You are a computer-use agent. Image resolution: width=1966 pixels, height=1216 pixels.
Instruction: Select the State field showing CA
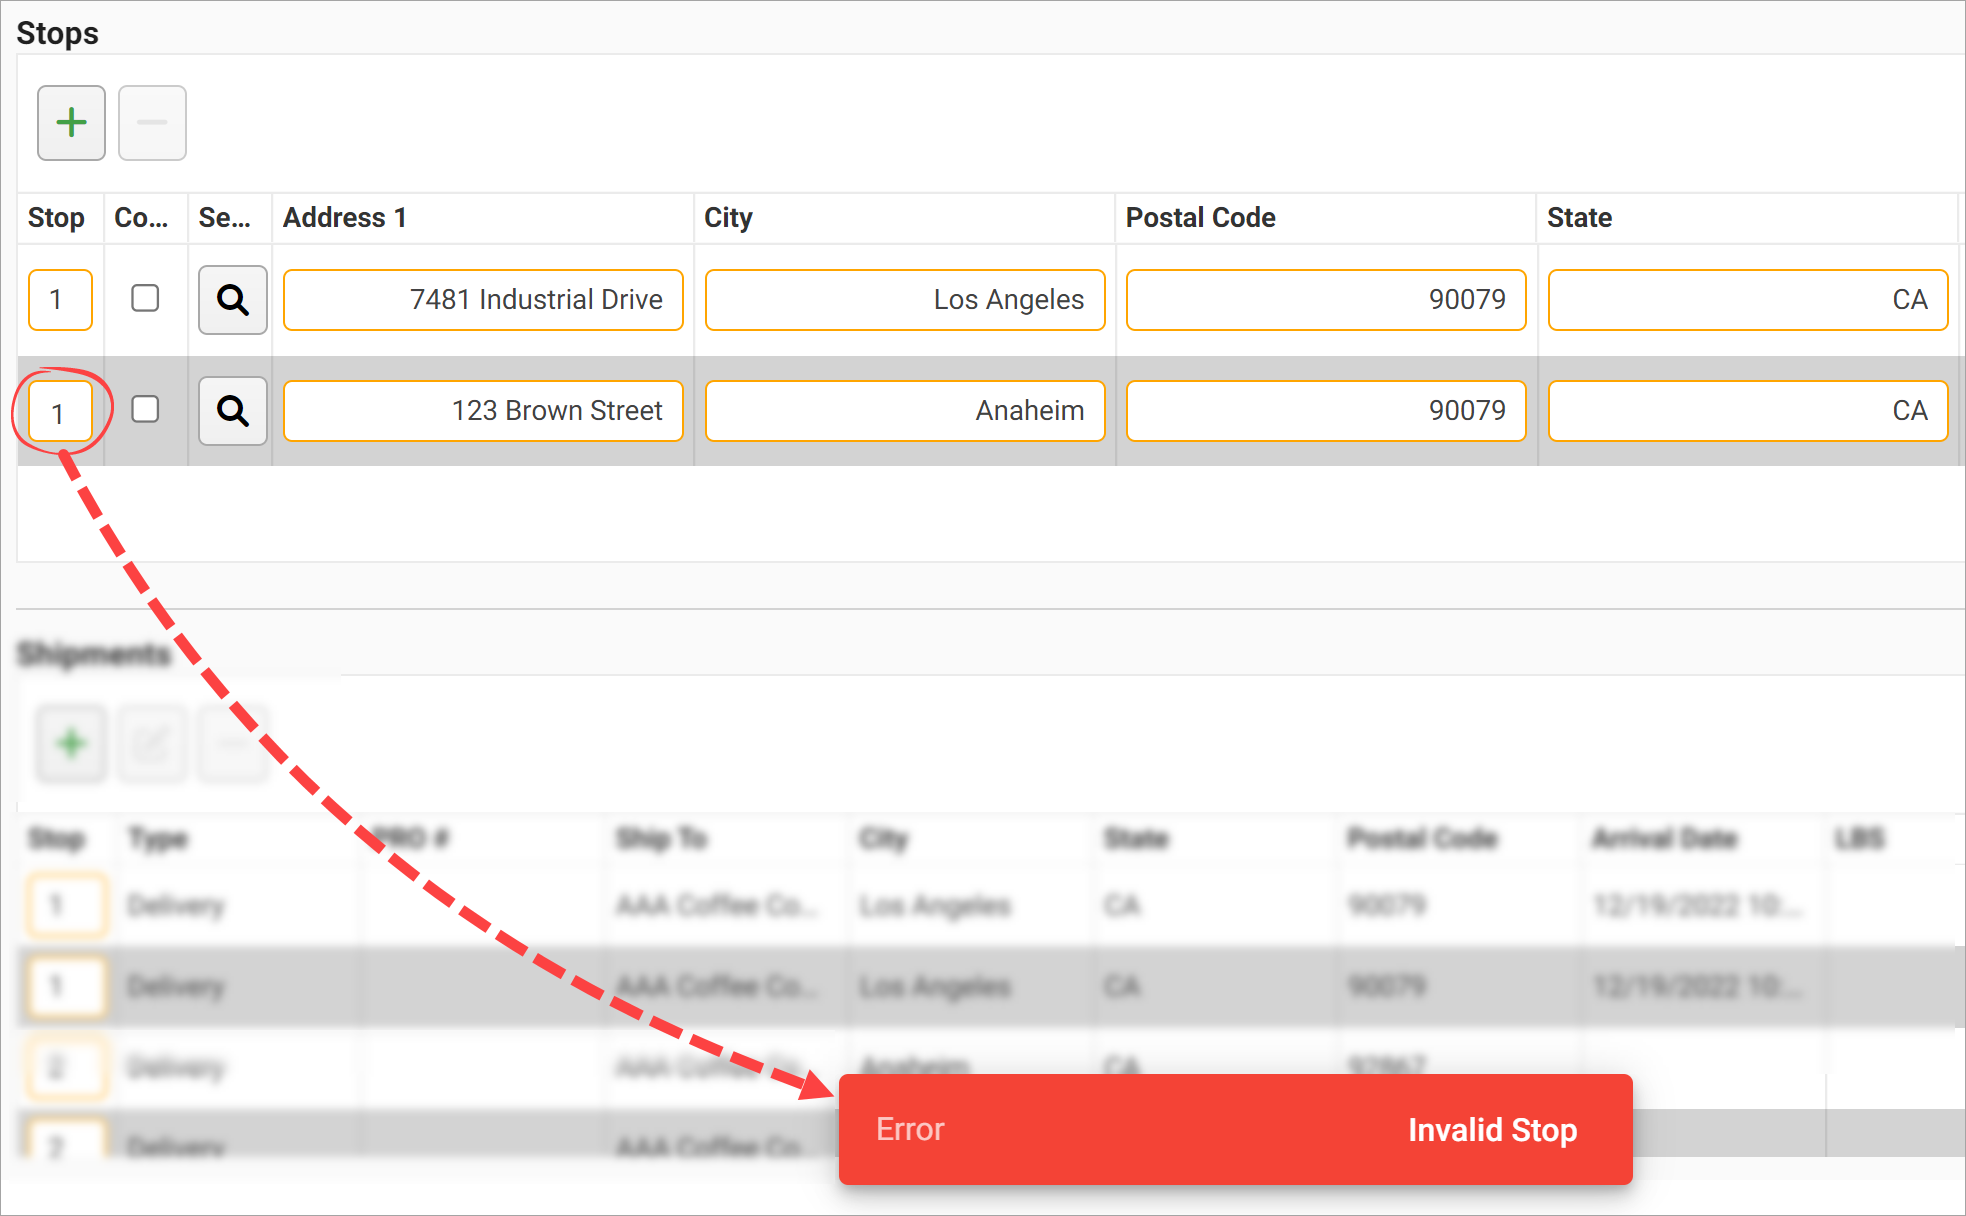pos(1746,299)
